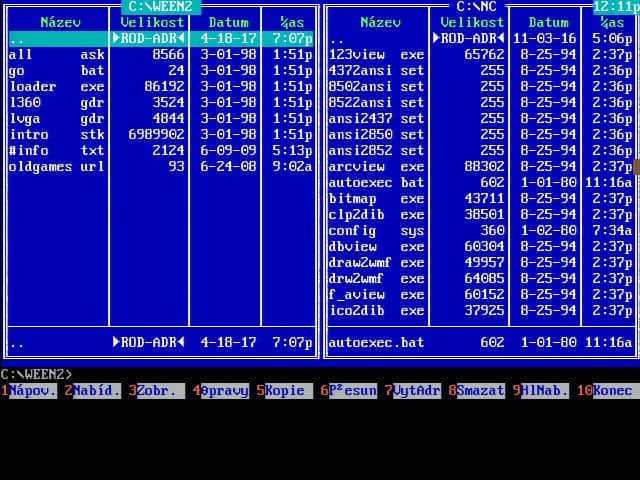The width and height of the screenshot is (640, 480).
Task: Click the Název column header in right panel
Action: coord(380,22)
